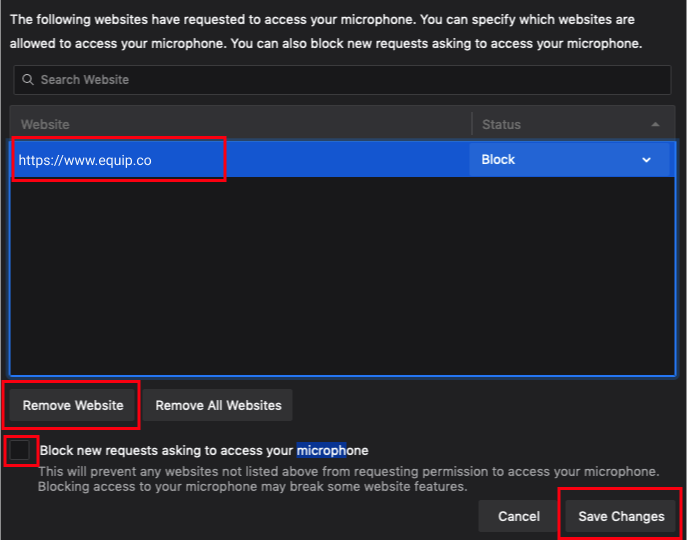The image size is (687, 540).
Task: Click the Remove Website button
Action: [x=73, y=405]
